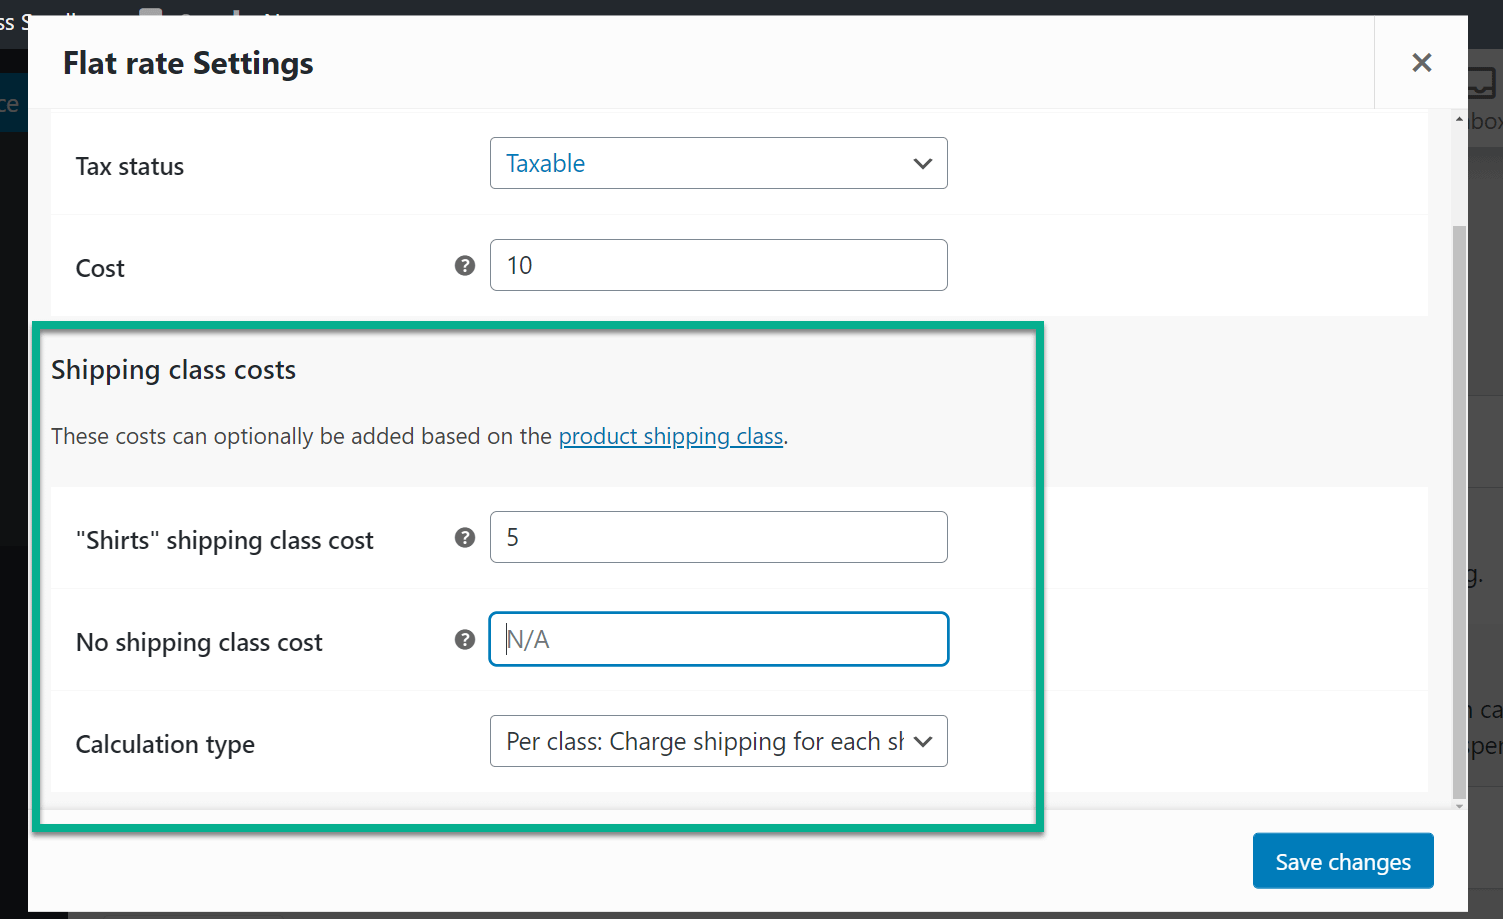Click the Tax status dropdown chevron
The height and width of the screenshot is (919, 1503).
(x=922, y=163)
